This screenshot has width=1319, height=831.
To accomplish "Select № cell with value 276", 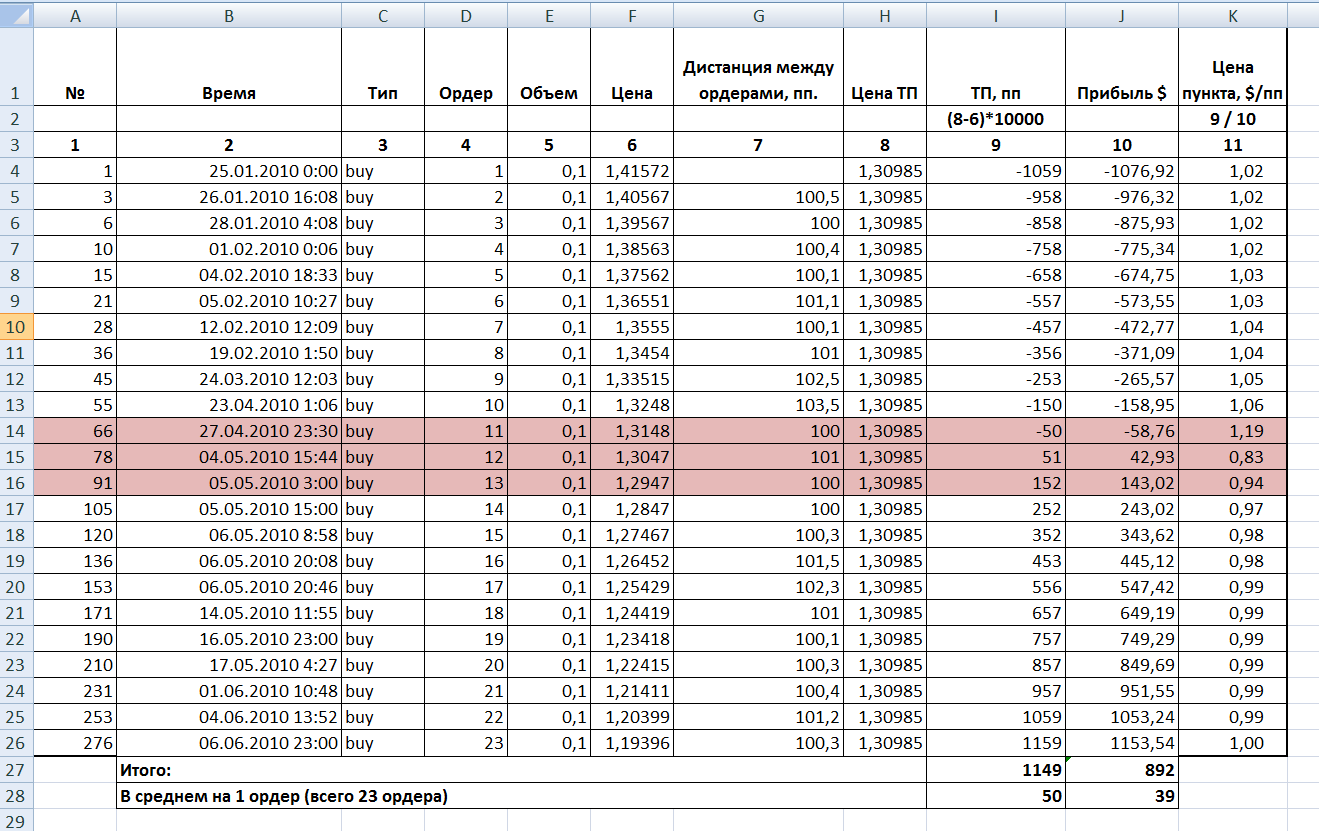I will pos(75,743).
